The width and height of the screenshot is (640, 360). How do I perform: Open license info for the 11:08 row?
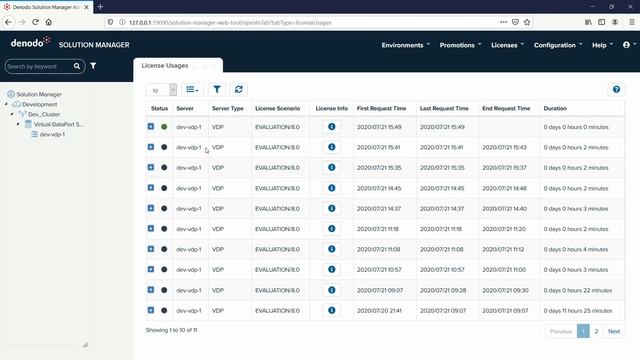331,249
